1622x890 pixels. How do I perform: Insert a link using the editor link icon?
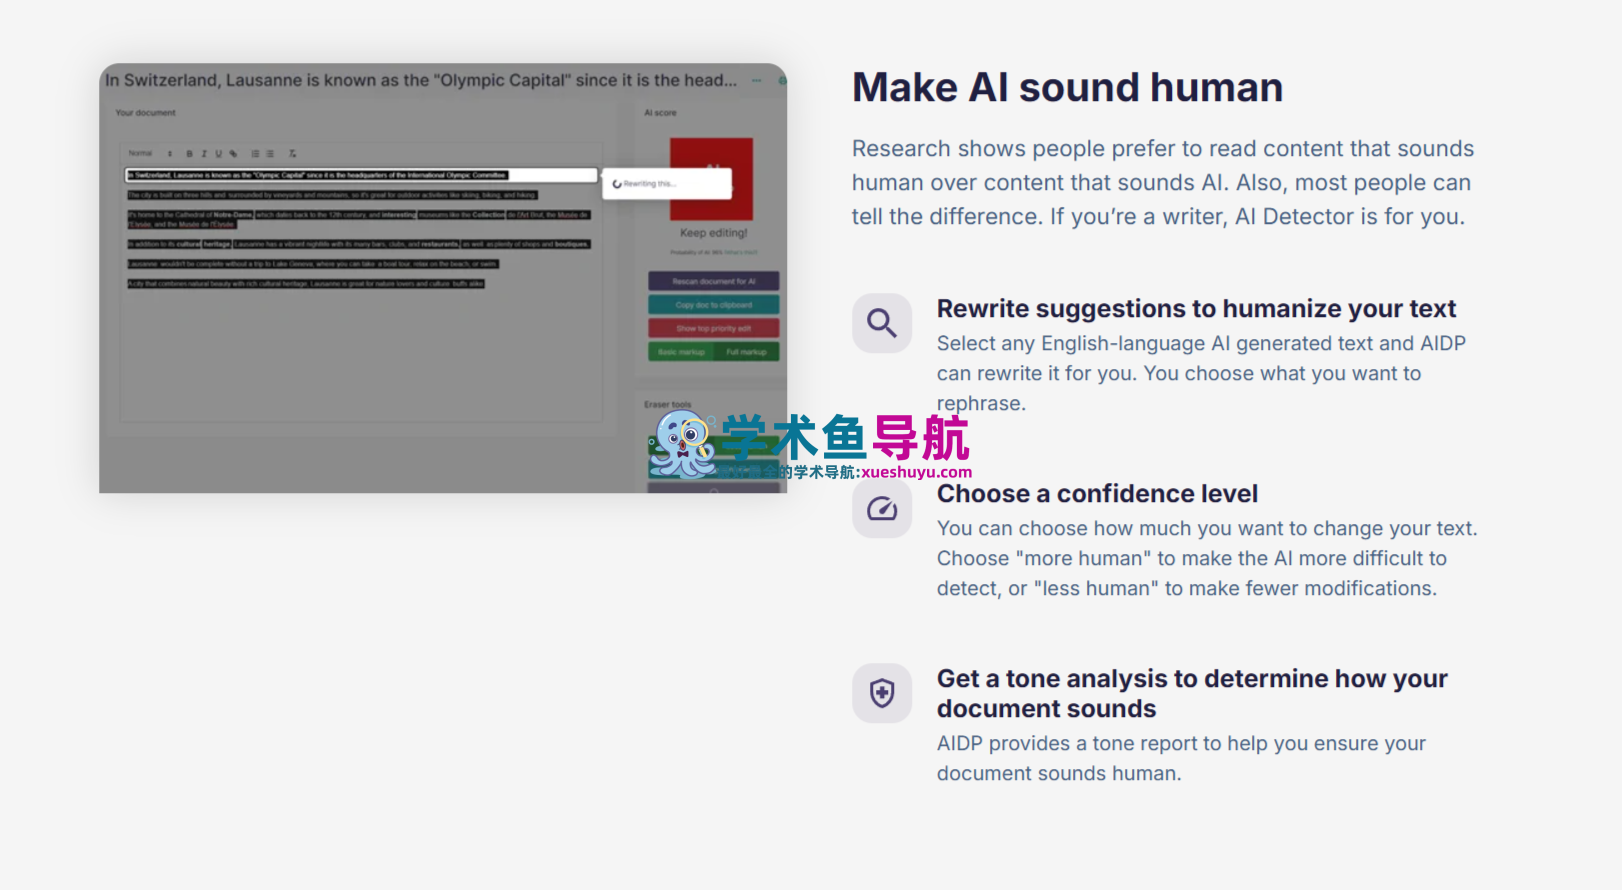pos(233,153)
